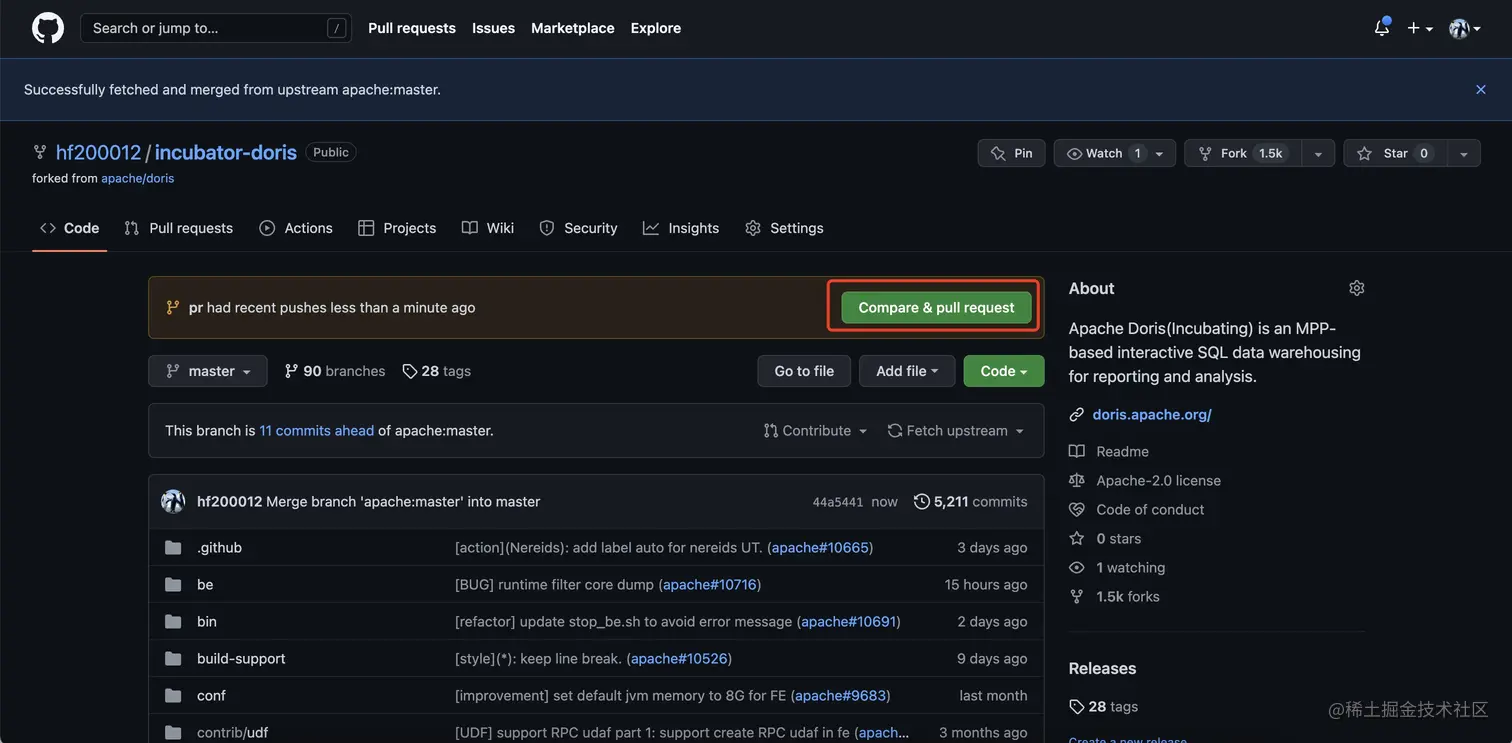This screenshot has width=1512, height=743.
Task: Click Compare & pull request button
Action: coord(936,307)
